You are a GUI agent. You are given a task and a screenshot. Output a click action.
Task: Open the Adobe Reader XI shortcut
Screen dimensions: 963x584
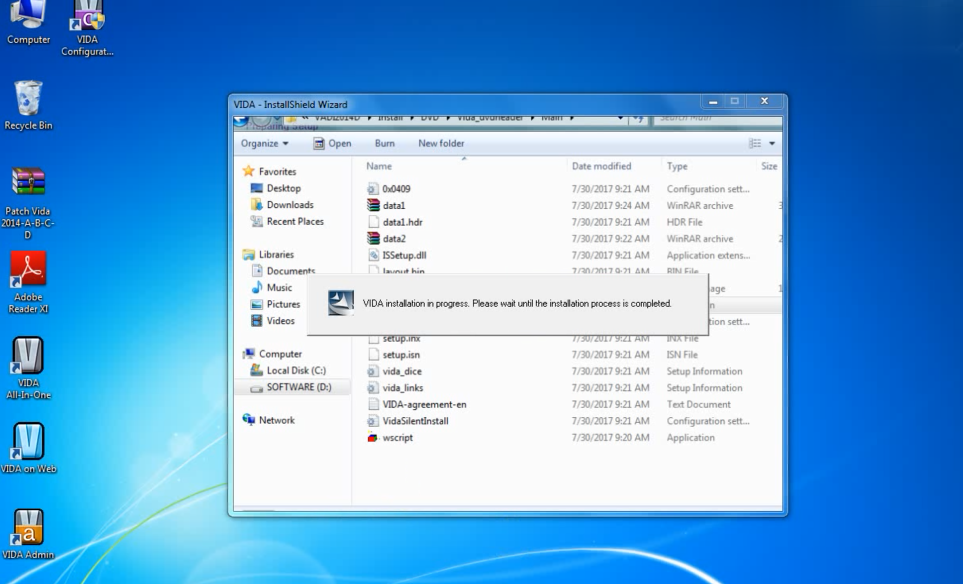(x=28, y=283)
